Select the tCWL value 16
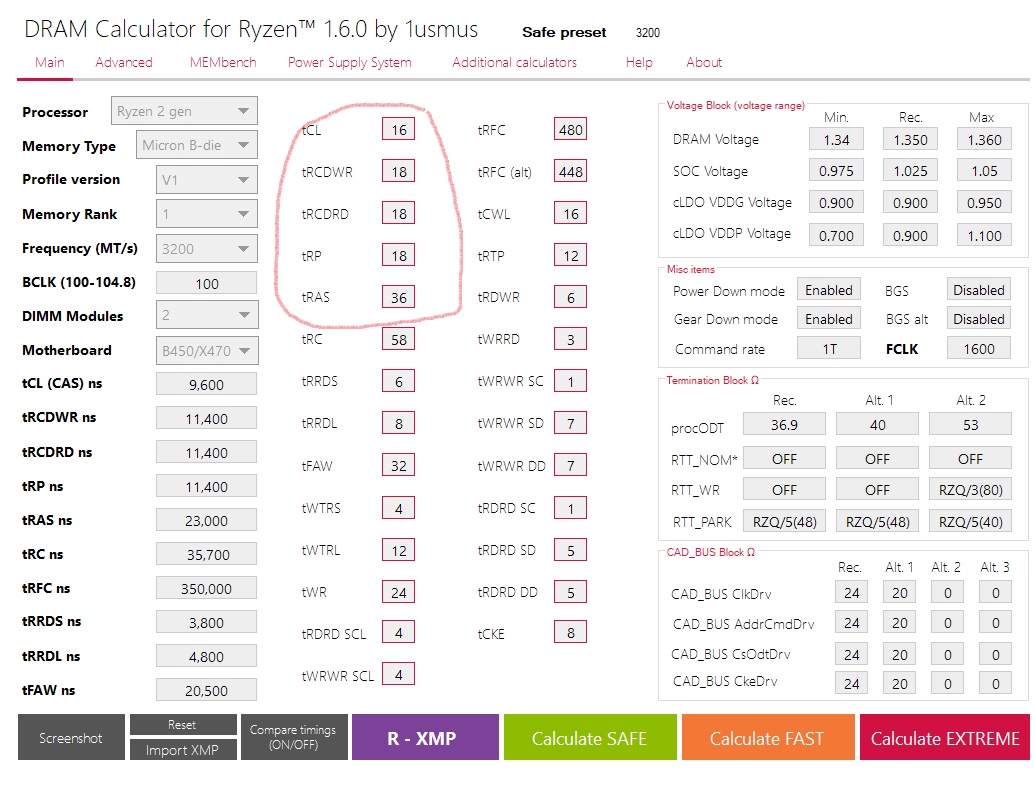Image resolution: width=1035 pixels, height=786 pixels. (x=570, y=213)
